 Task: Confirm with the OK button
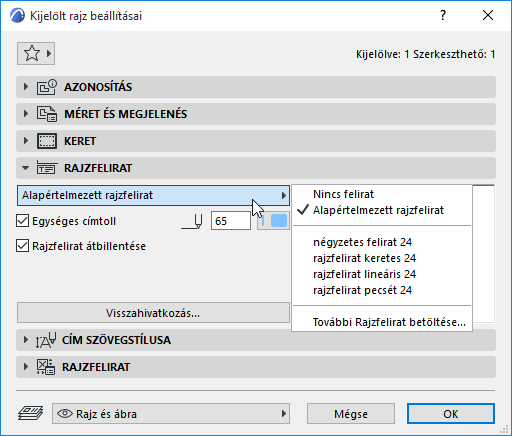click(x=451, y=414)
